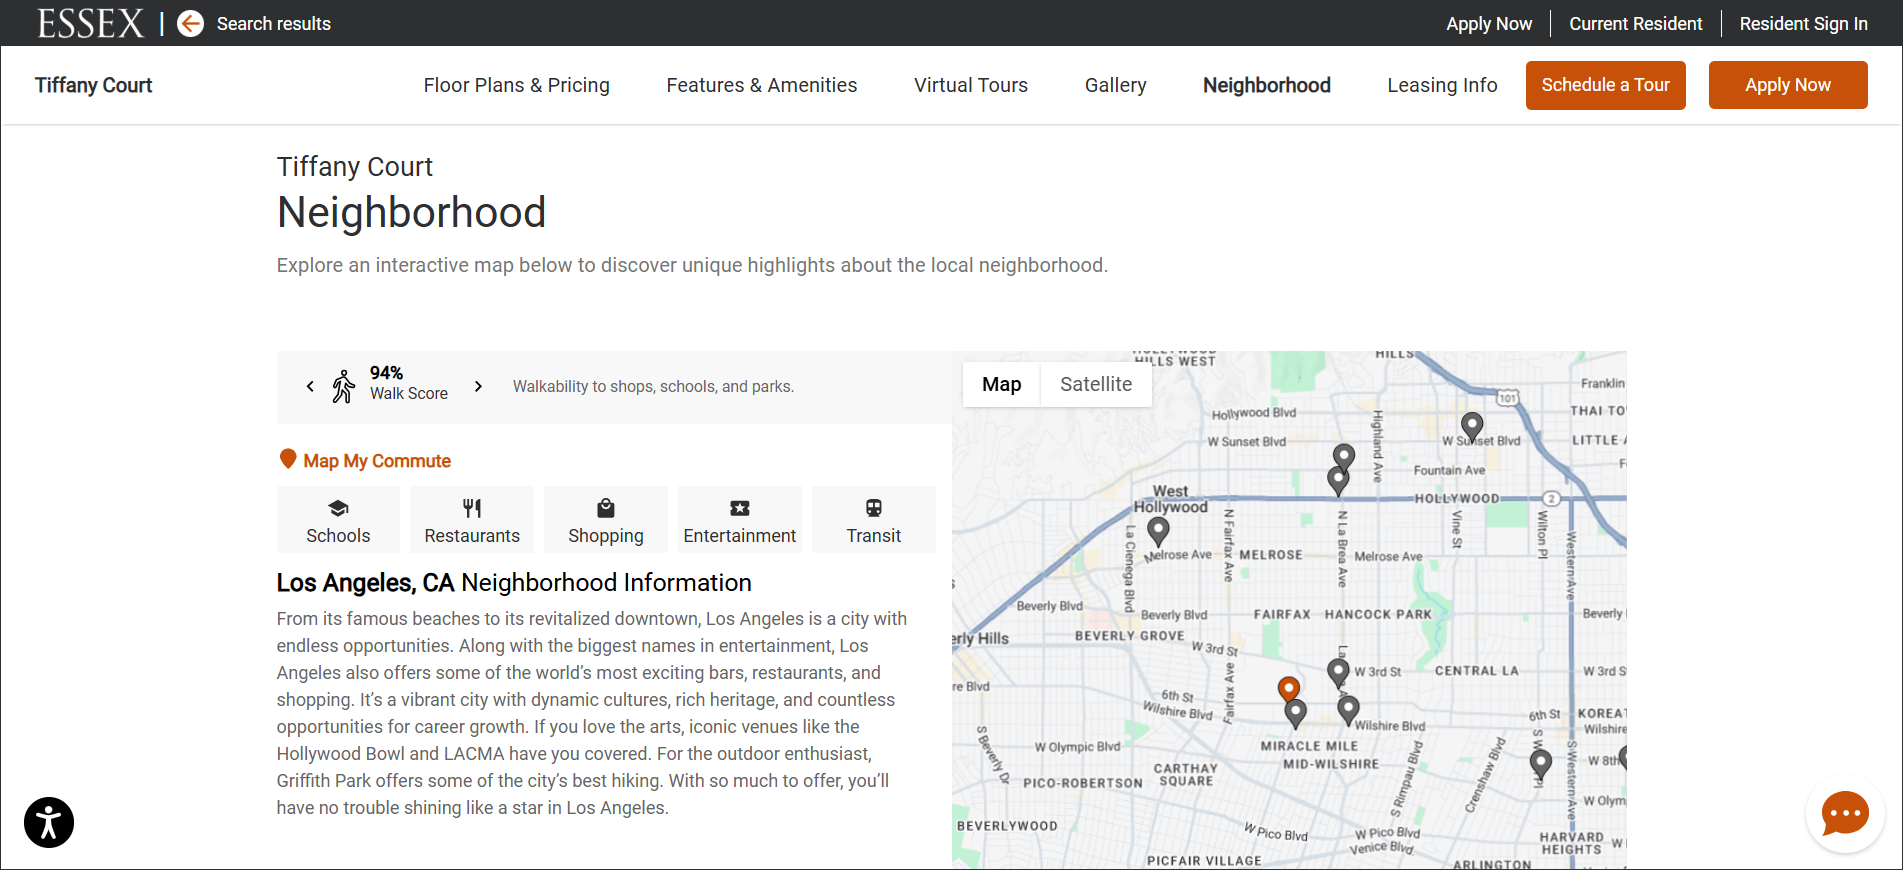The image size is (1903, 870).
Task: Open the live chat bubble
Action: click(1844, 814)
